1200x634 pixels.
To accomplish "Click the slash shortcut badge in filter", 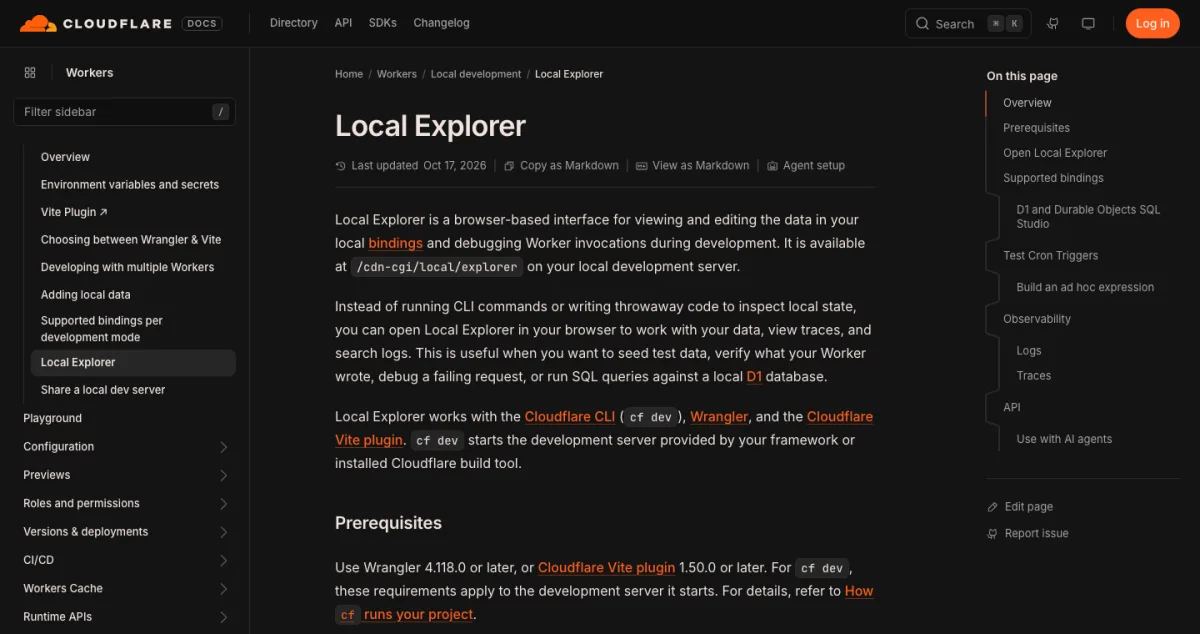I will (x=221, y=112).
